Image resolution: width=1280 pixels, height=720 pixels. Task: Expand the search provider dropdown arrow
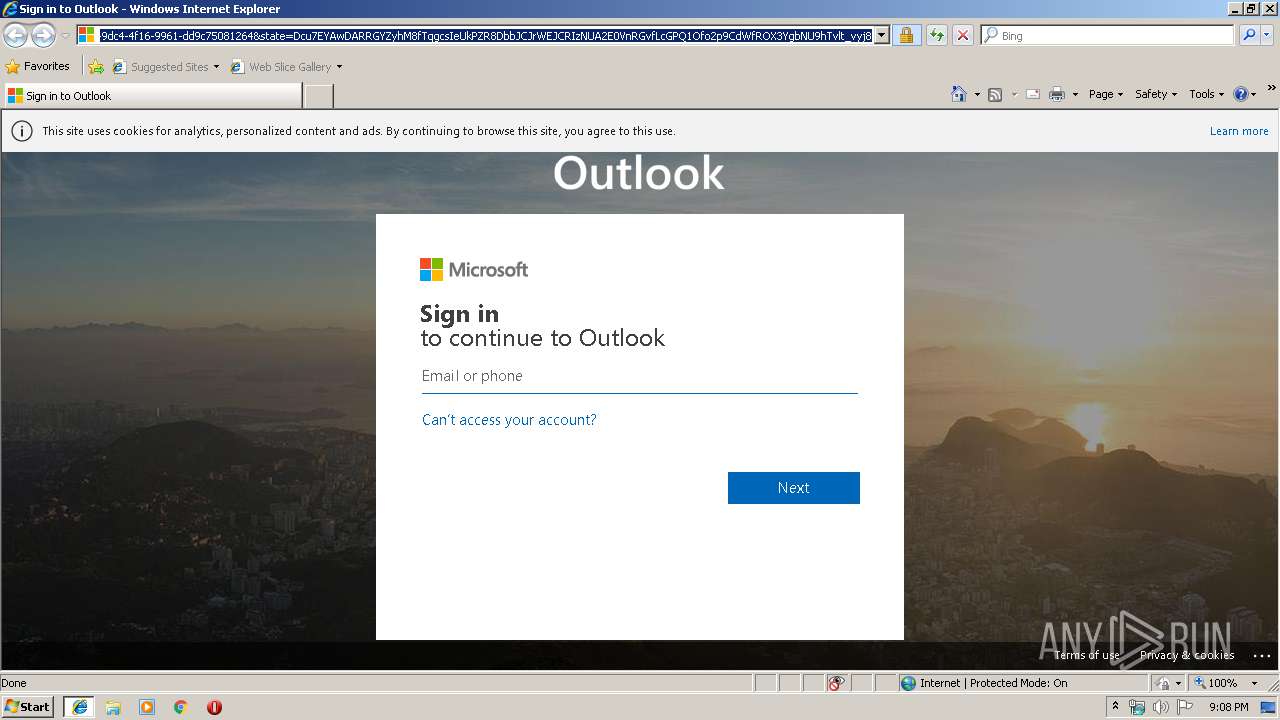click(x=1268, y=35)
